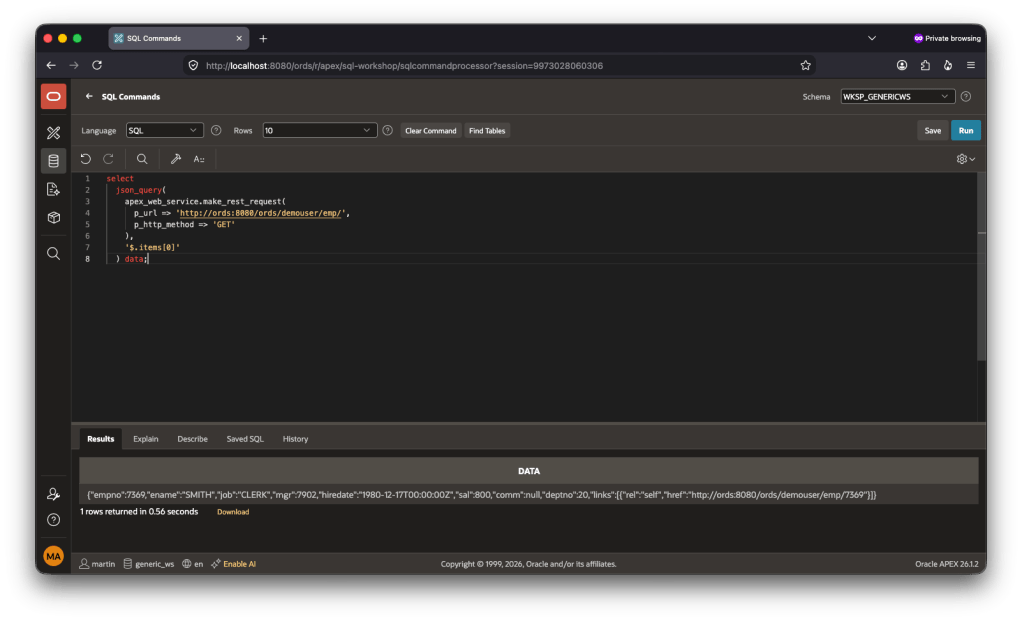Click the Oracle APEX home logo
Screen dimensions: 1022x621
[53, 96]
